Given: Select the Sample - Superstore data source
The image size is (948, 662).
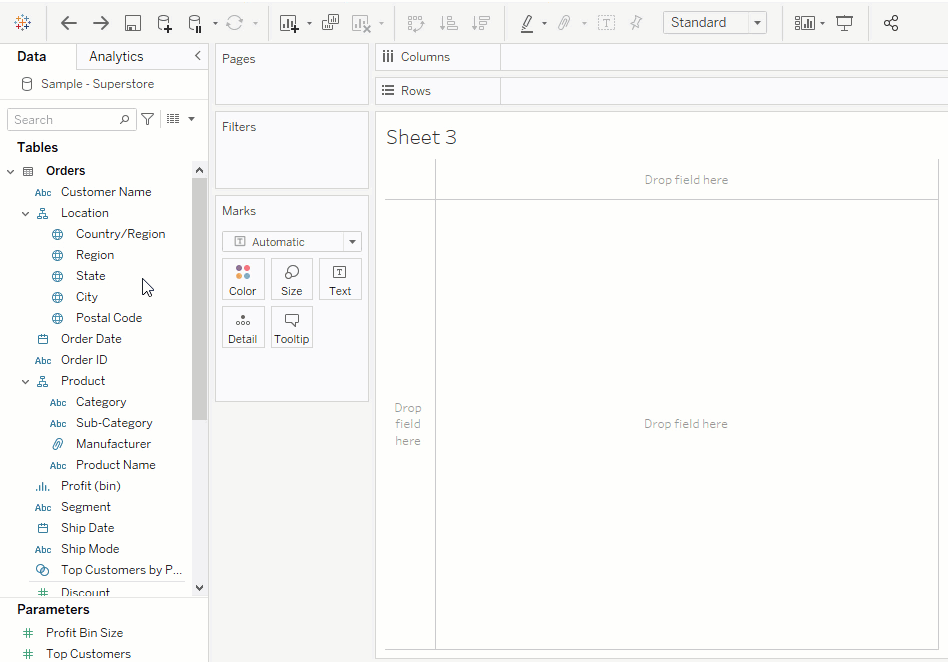Looking at the screenshot, I should pos(96,84).
